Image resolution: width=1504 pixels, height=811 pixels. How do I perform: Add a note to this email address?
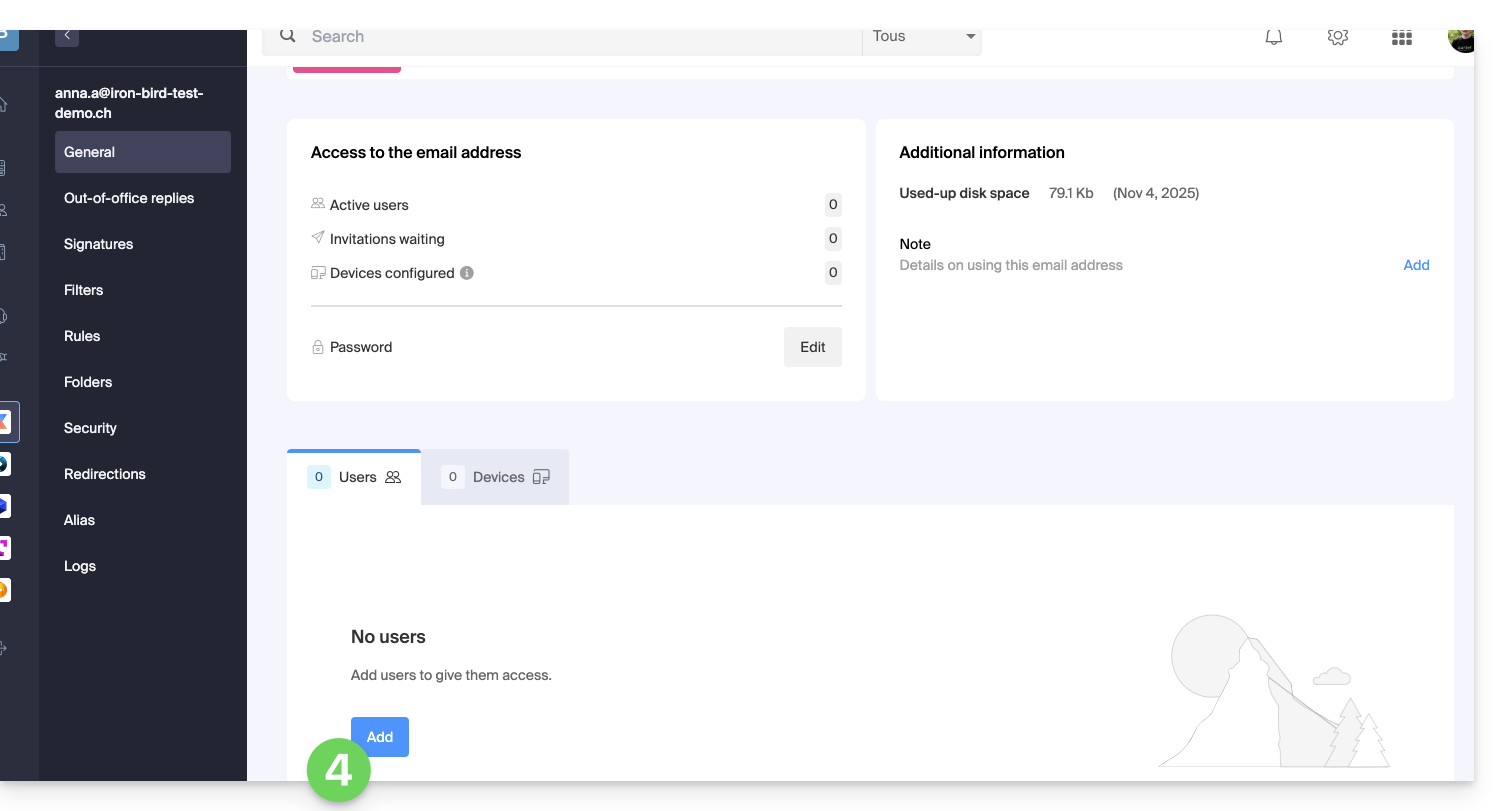[x=1416, y=265]
